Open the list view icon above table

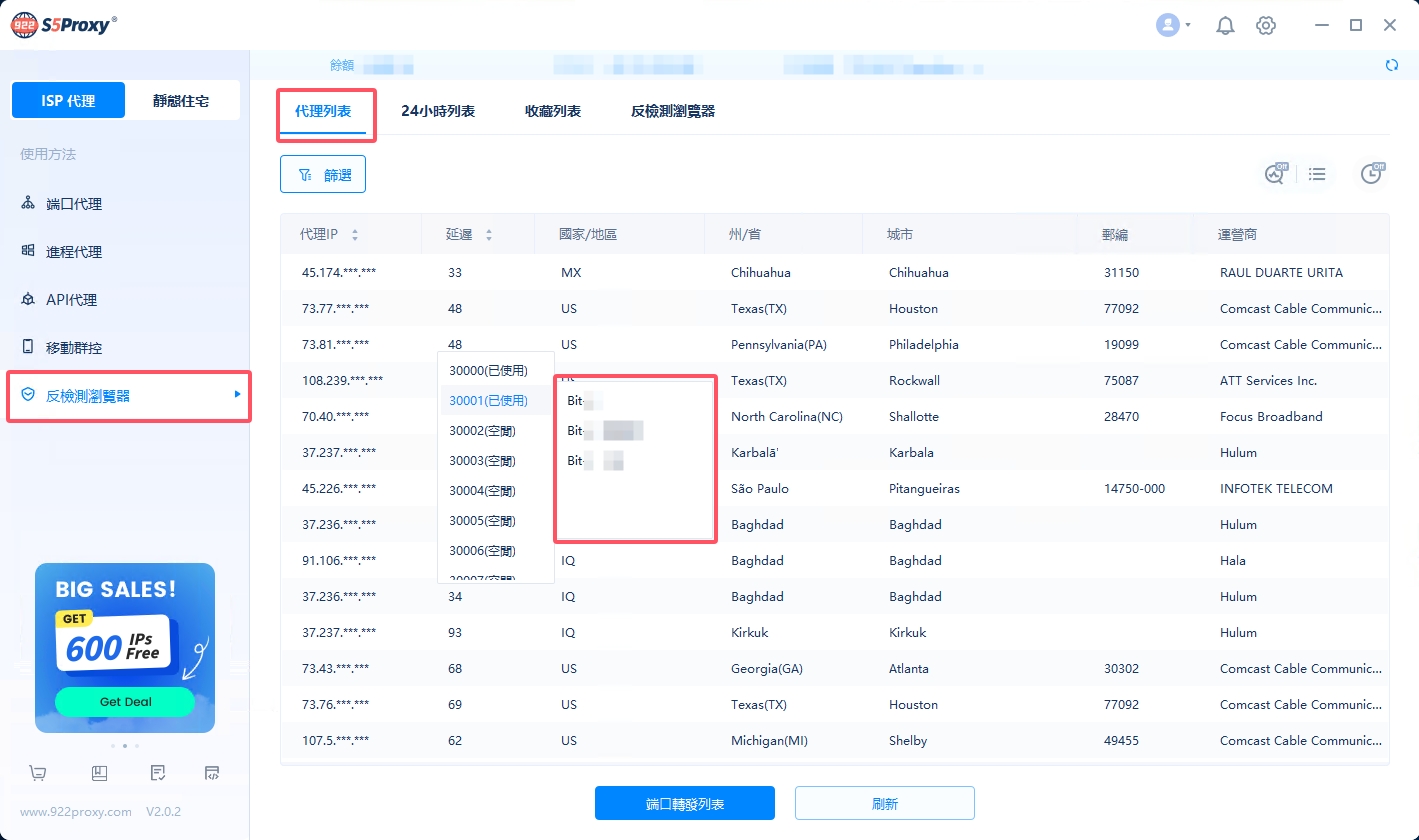point(1317,174)
